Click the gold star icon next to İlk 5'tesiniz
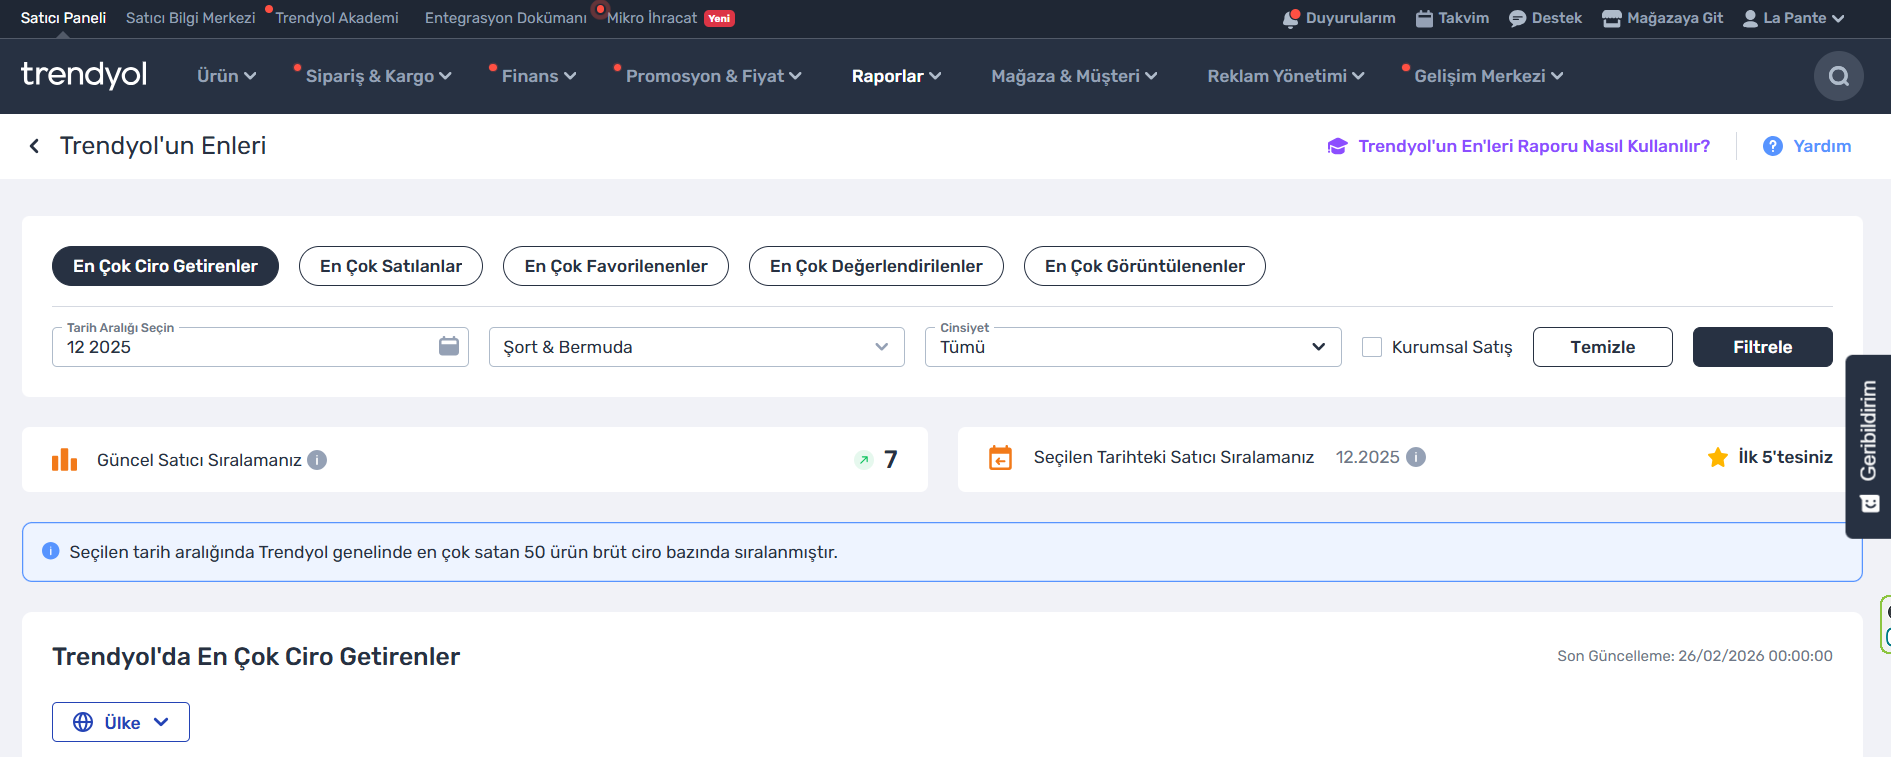Viewport: 1891px width, 757px height. click(x=1718, y=457)
